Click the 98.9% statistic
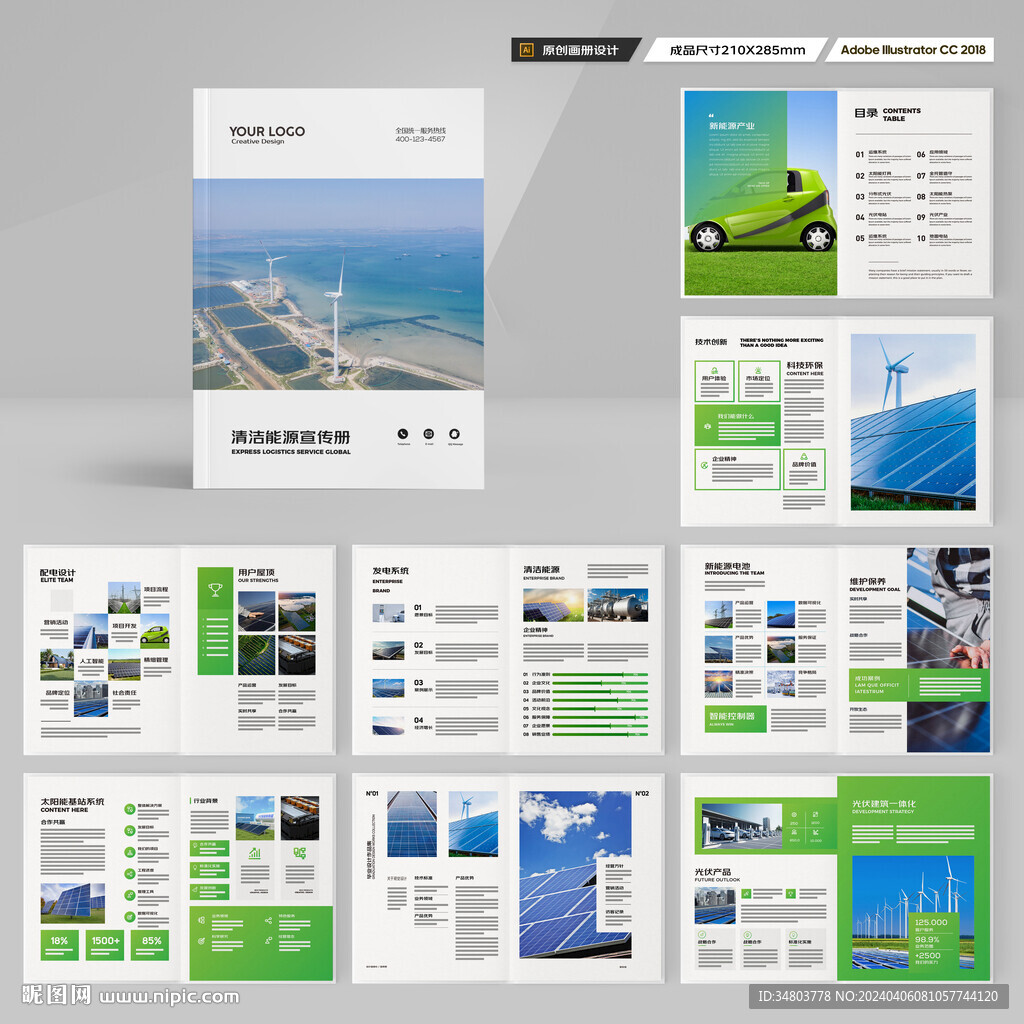 [927, 939]
